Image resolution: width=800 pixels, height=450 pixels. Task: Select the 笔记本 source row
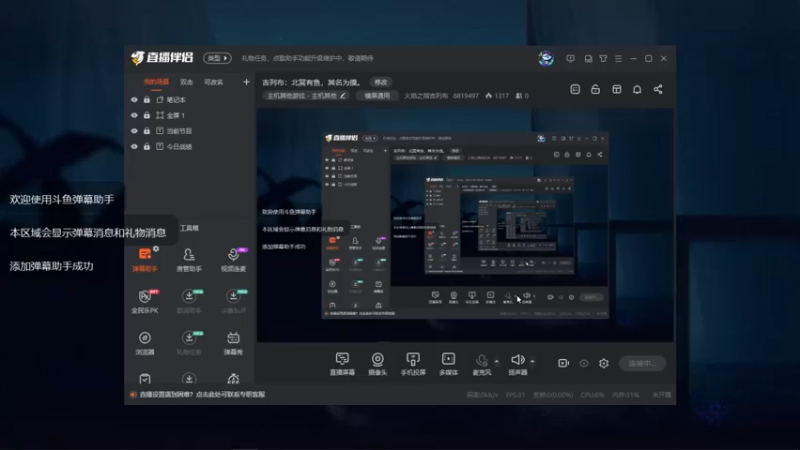point(189,100)
